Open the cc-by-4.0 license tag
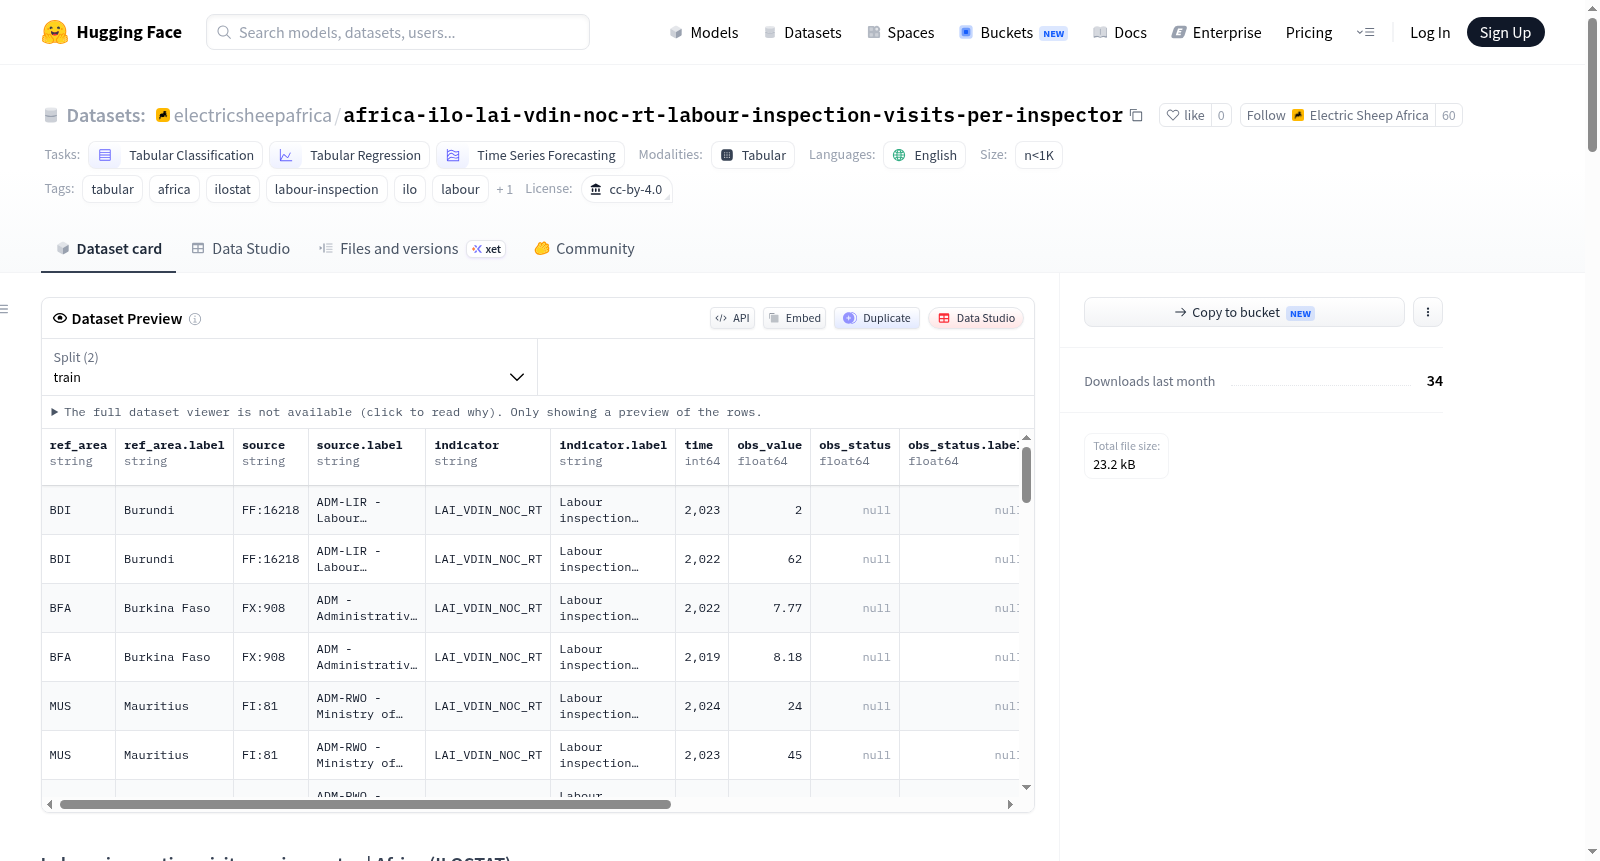Screen dimensions: 1600x861 (626, 189)
